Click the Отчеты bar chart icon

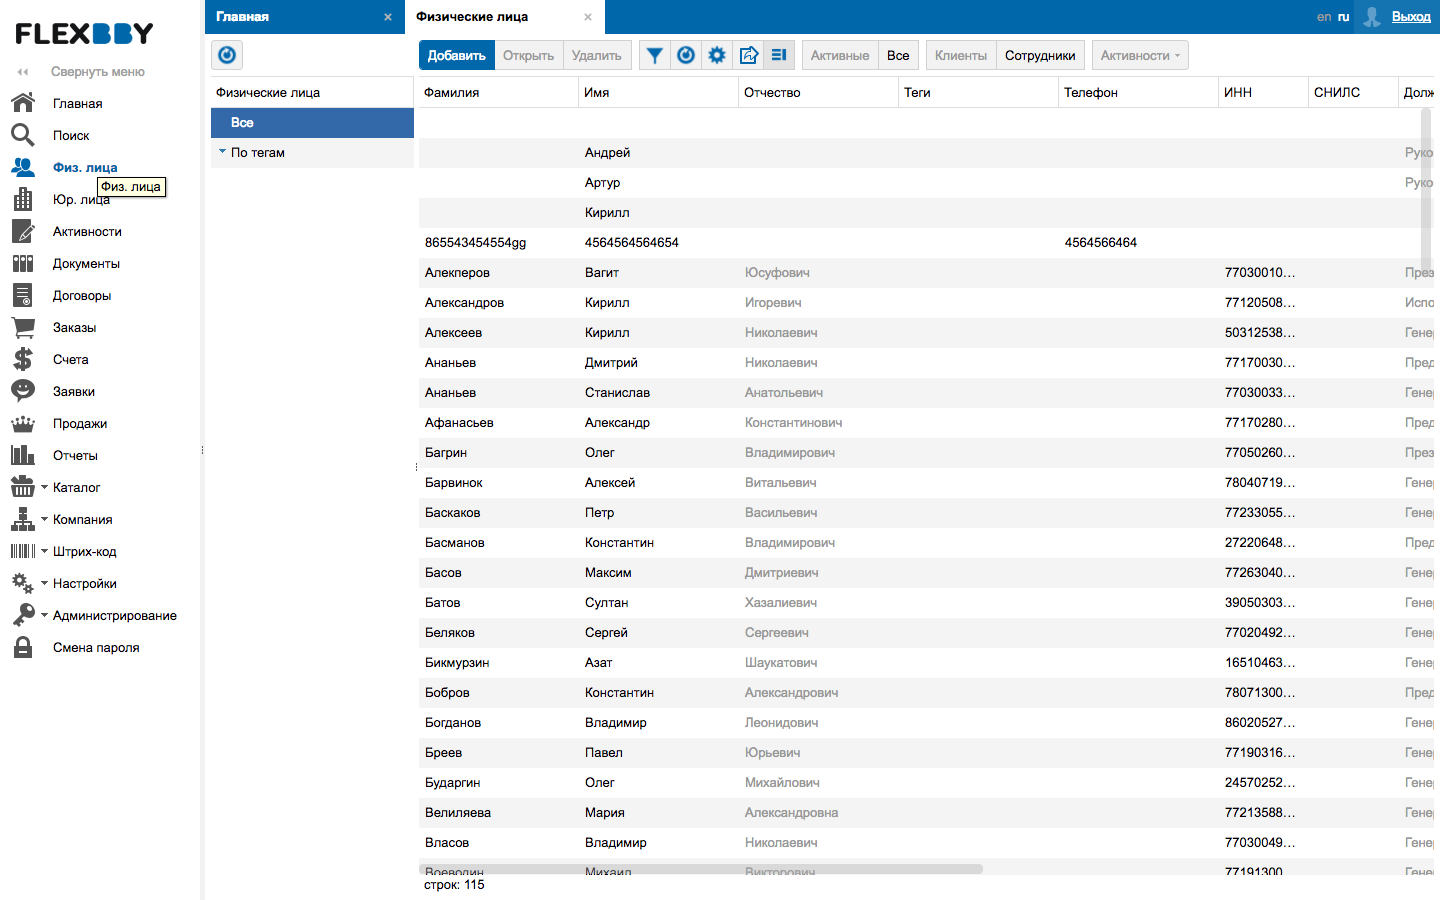[x=23, y=455]
